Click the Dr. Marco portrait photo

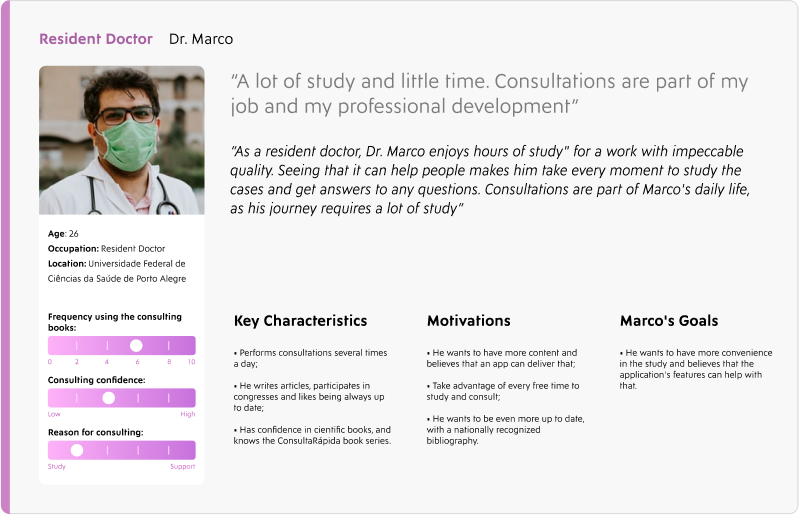click(122, 140)
